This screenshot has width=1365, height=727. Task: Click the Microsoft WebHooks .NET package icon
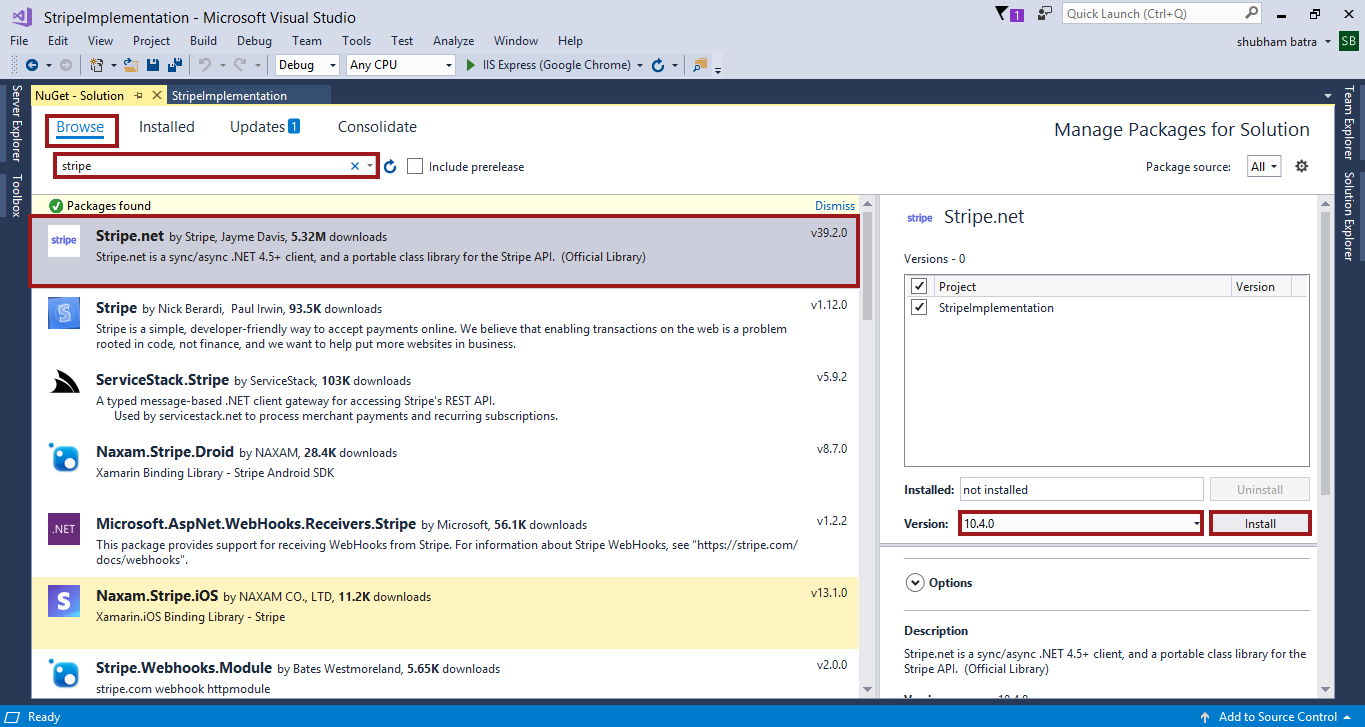[64, 529]
